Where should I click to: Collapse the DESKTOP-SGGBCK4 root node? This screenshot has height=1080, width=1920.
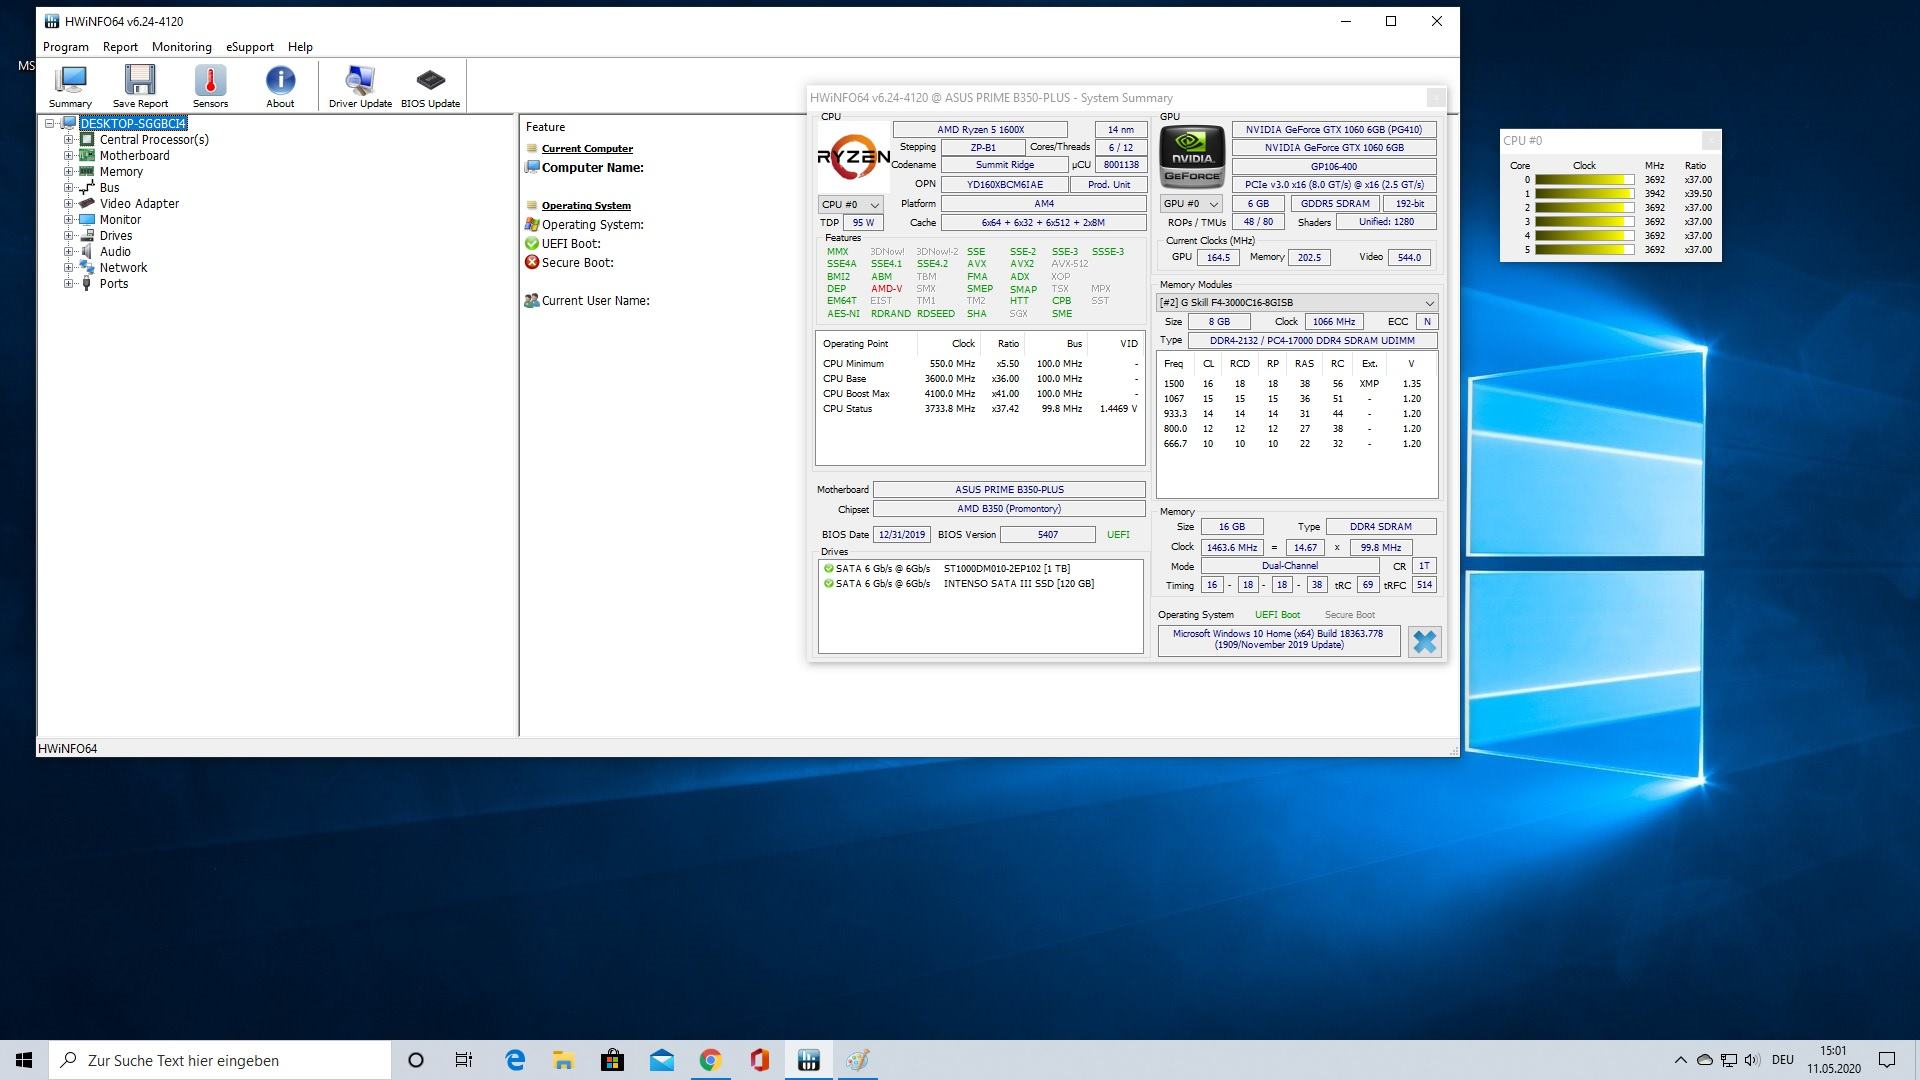(50, 124)
